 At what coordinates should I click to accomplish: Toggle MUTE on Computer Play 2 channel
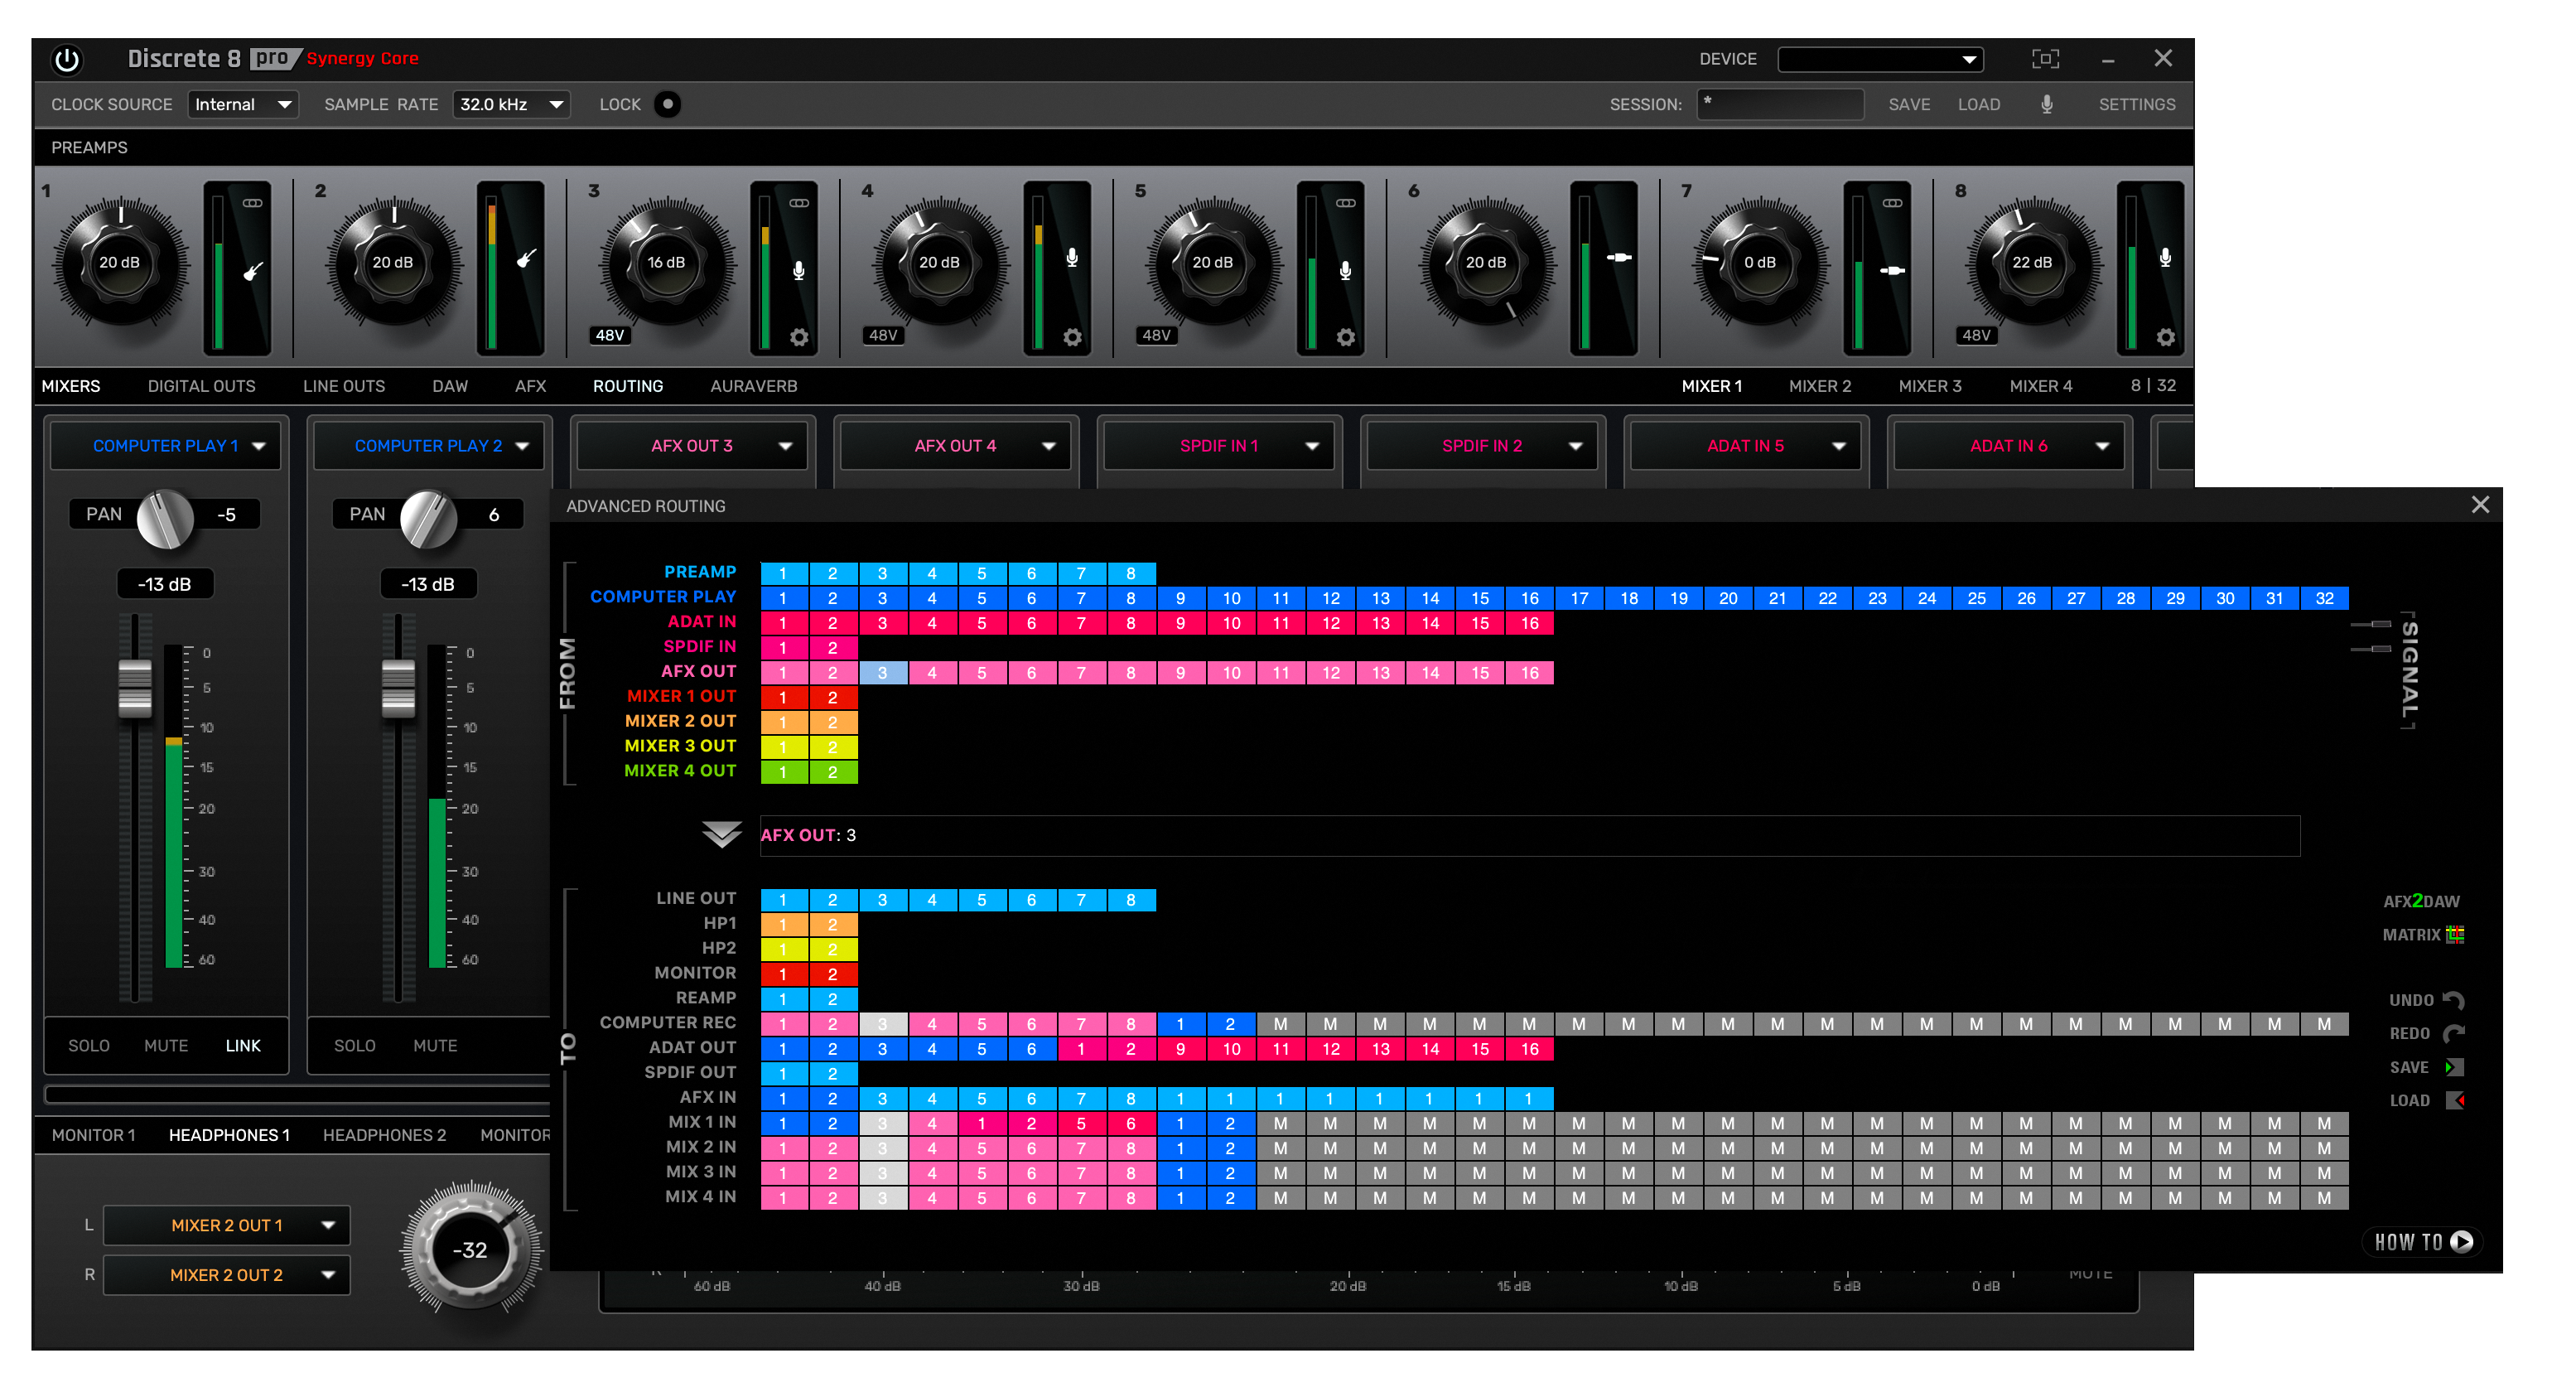point(435,1045)
